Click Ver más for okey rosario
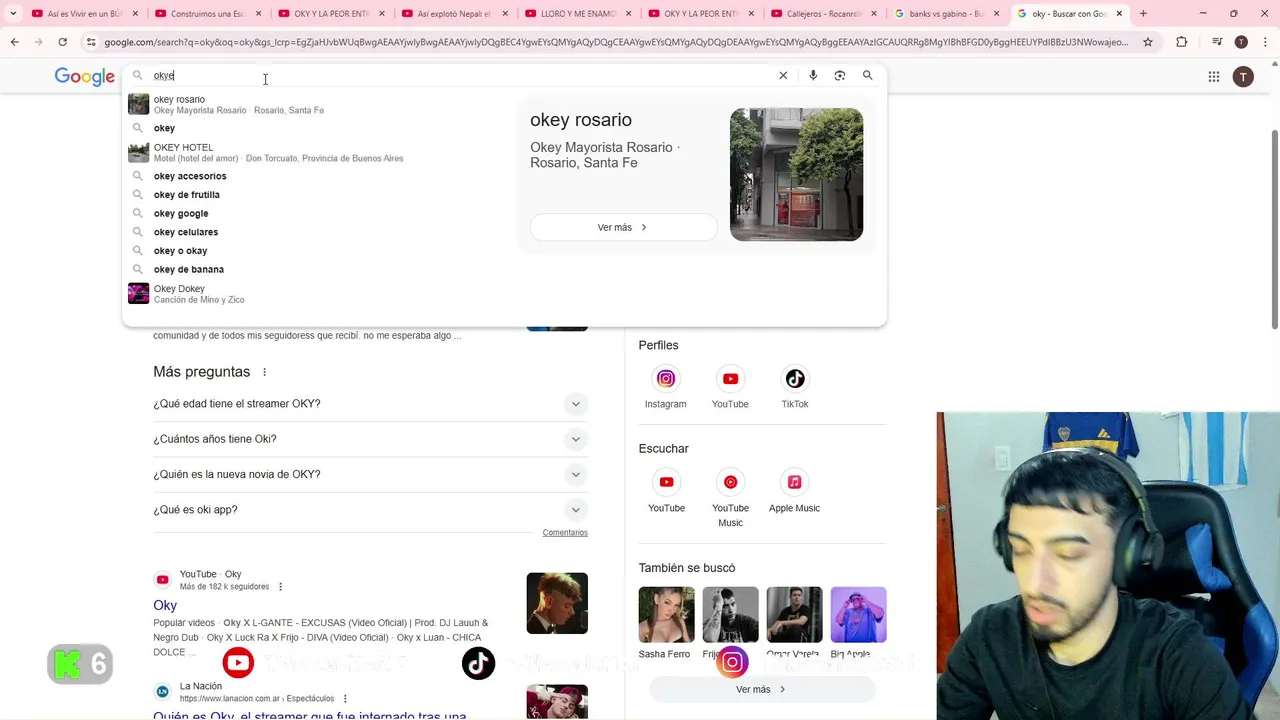1280x720 pixels. point(623,227)
